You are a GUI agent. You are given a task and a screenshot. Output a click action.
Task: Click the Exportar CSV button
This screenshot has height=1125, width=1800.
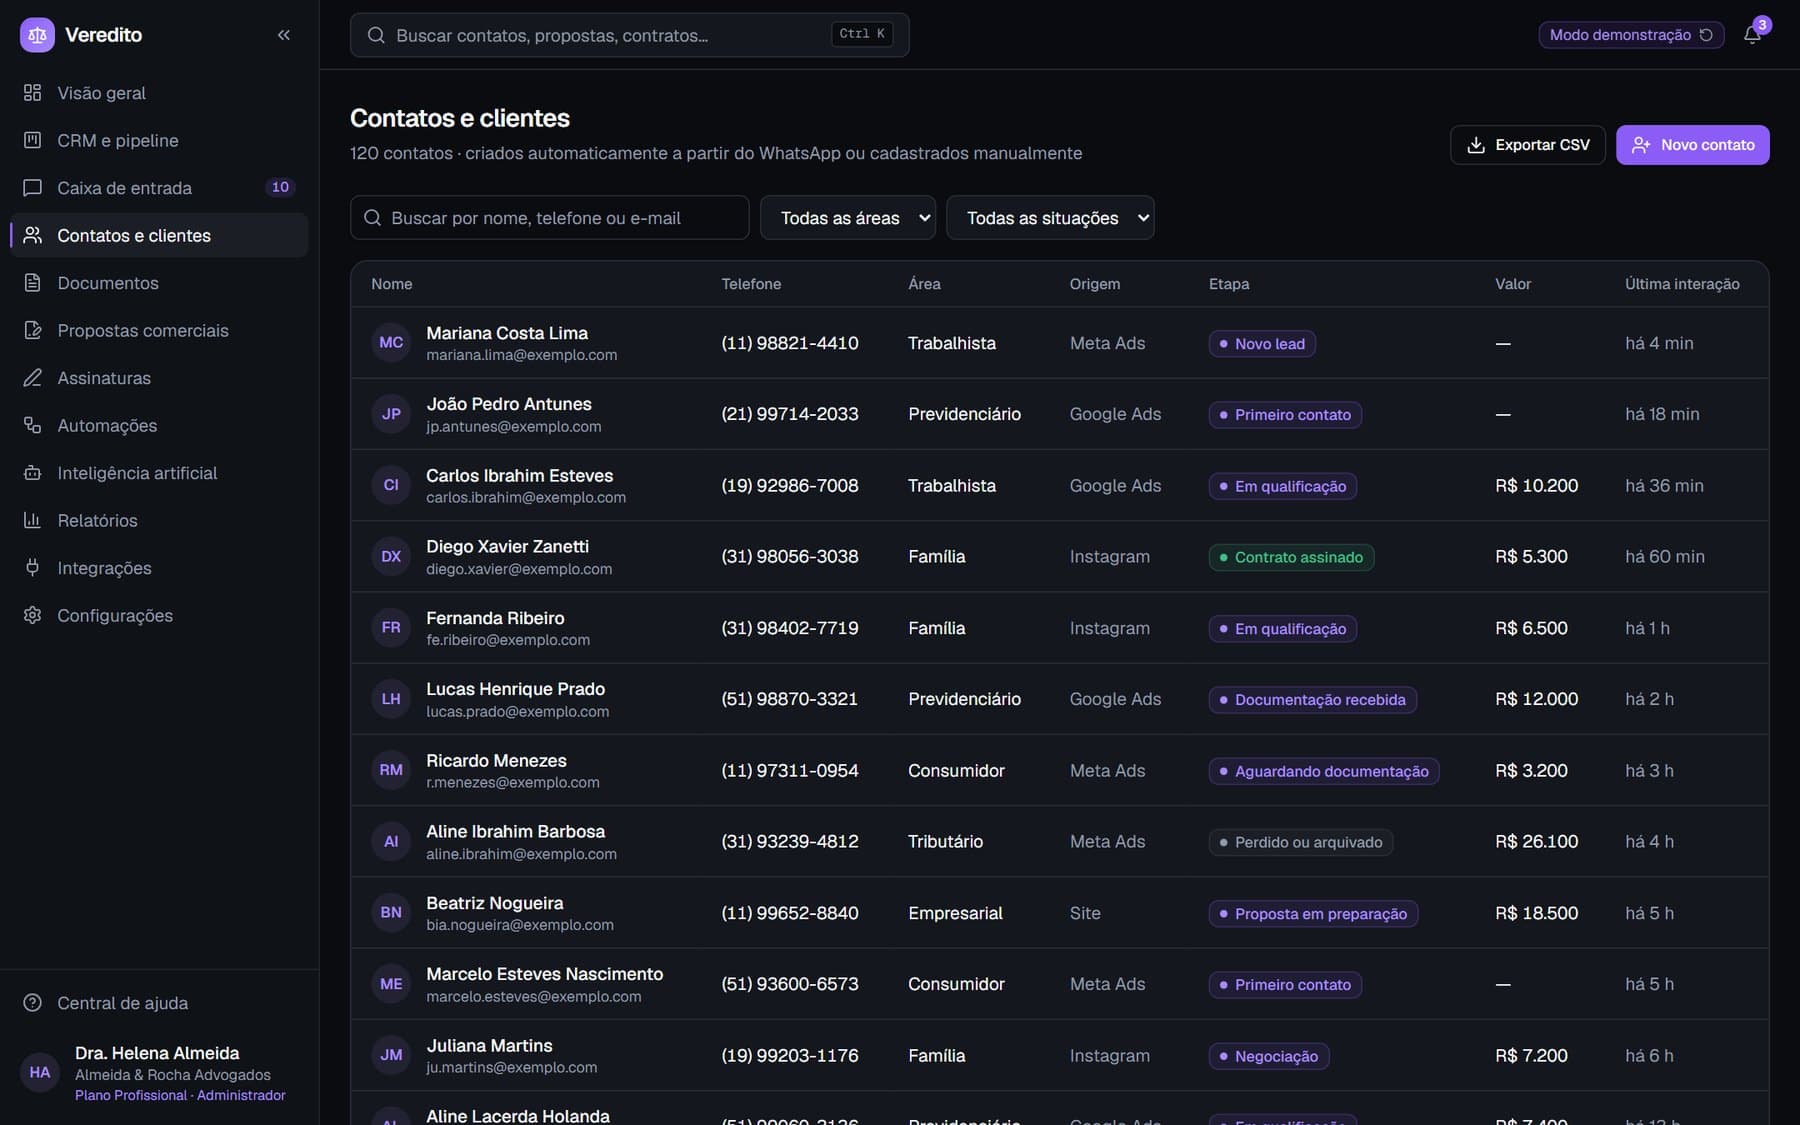[1528, 145]
